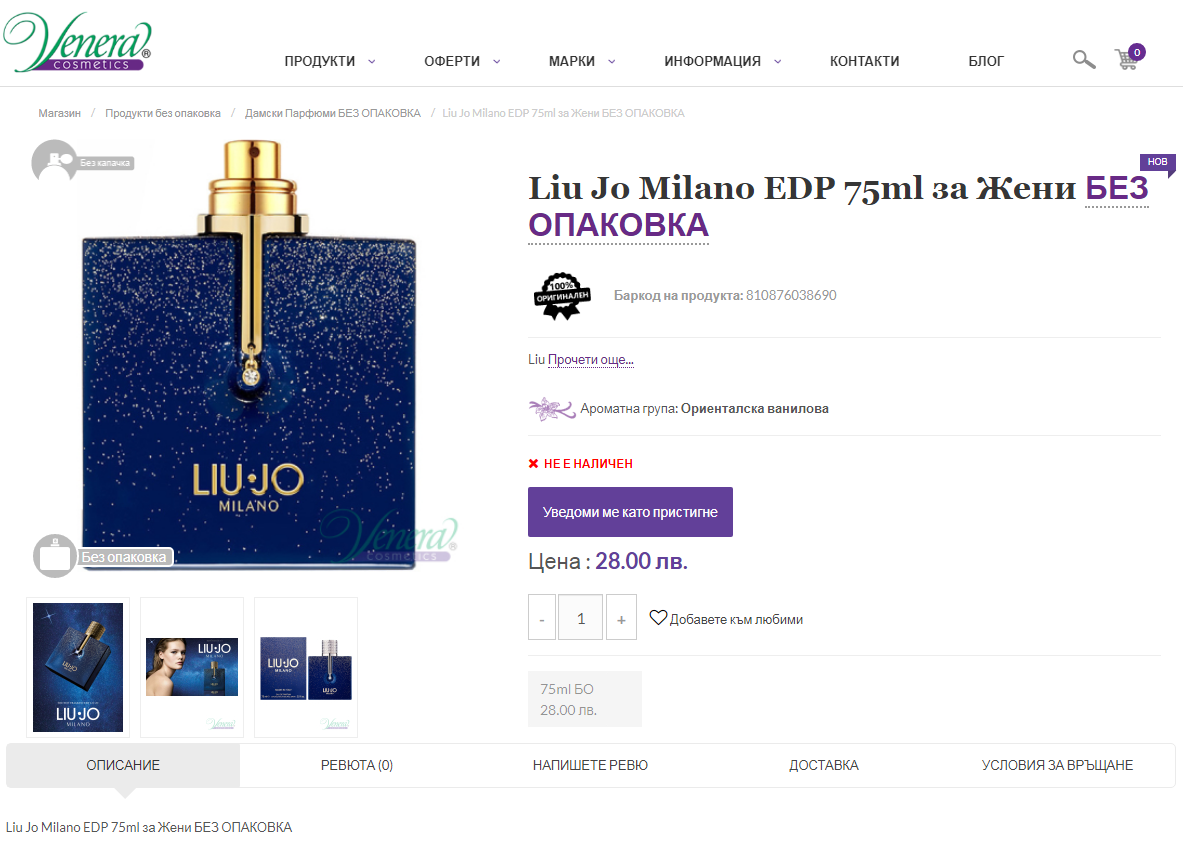Increase quantity with the plus button
Image resolution: width=1183 pixels, height=856 pixels.
(x=622, y=618)
